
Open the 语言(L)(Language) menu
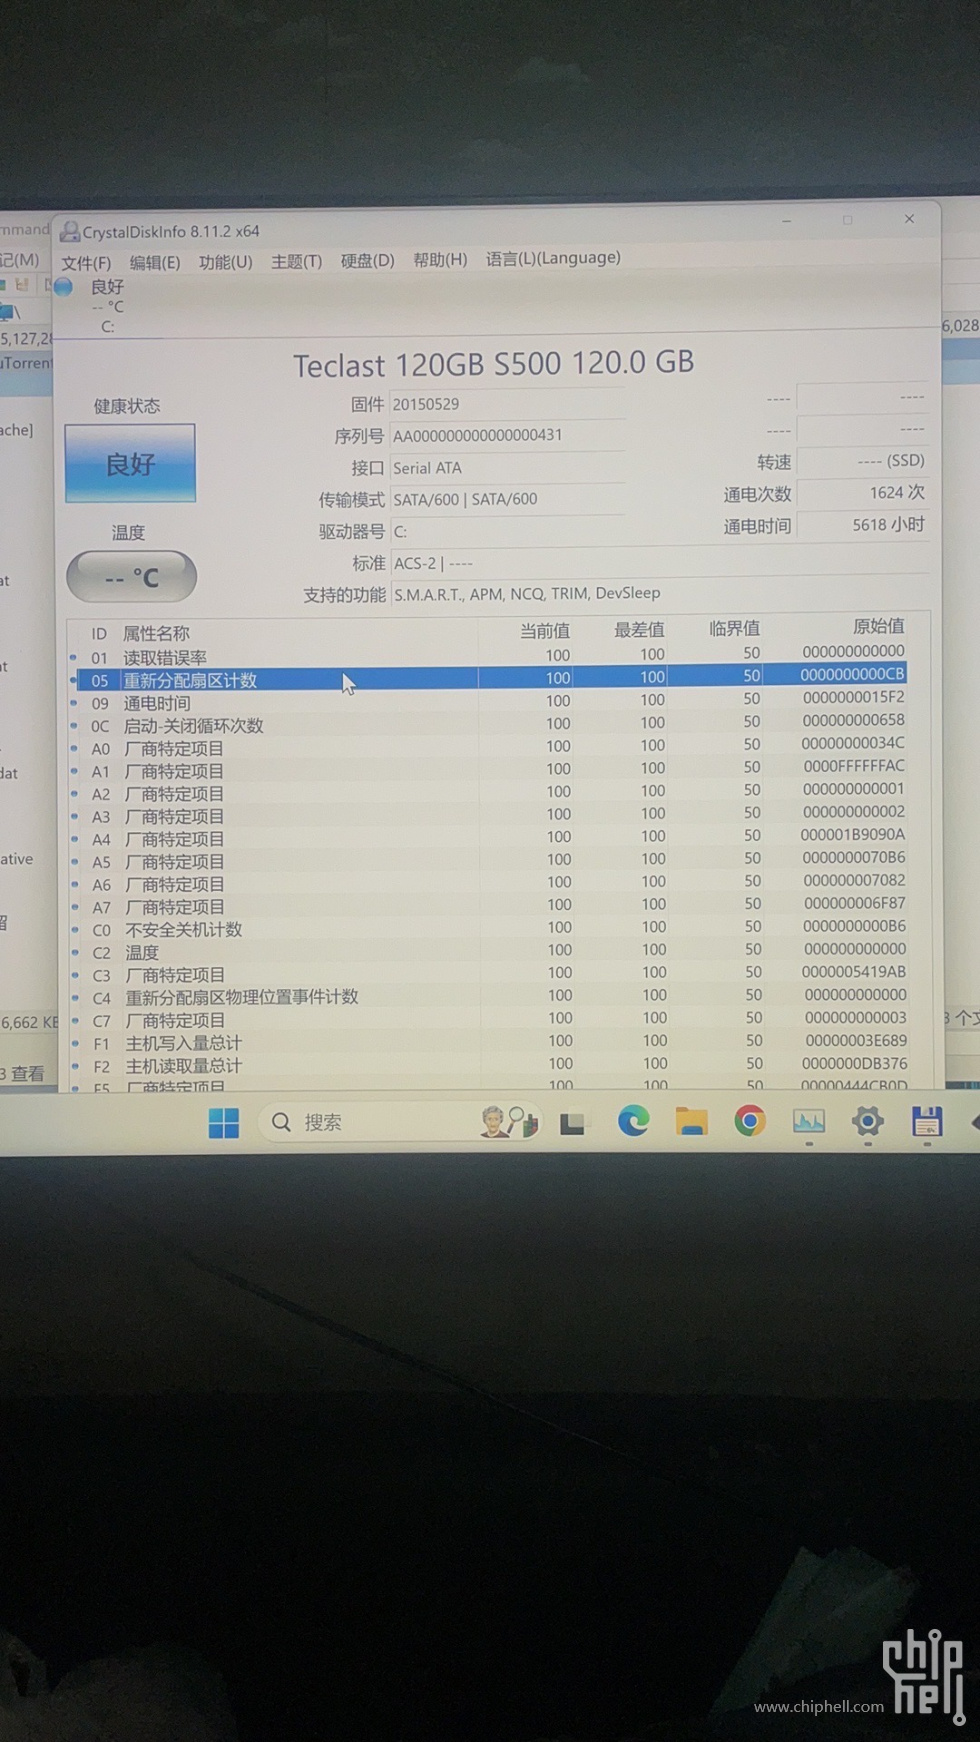[x=553, y=258]
